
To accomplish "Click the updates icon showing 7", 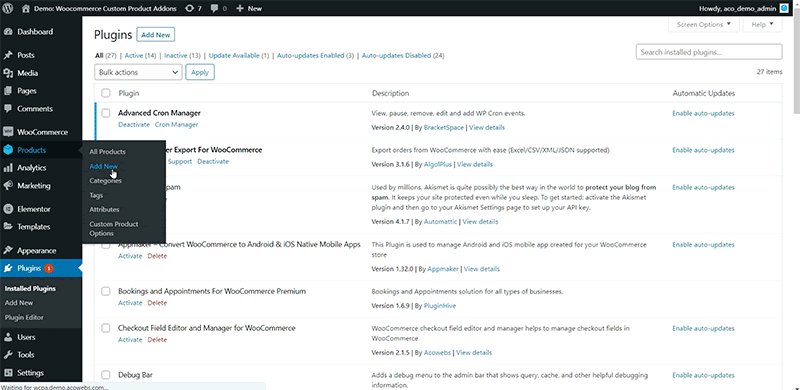I will tap(189, 9).
